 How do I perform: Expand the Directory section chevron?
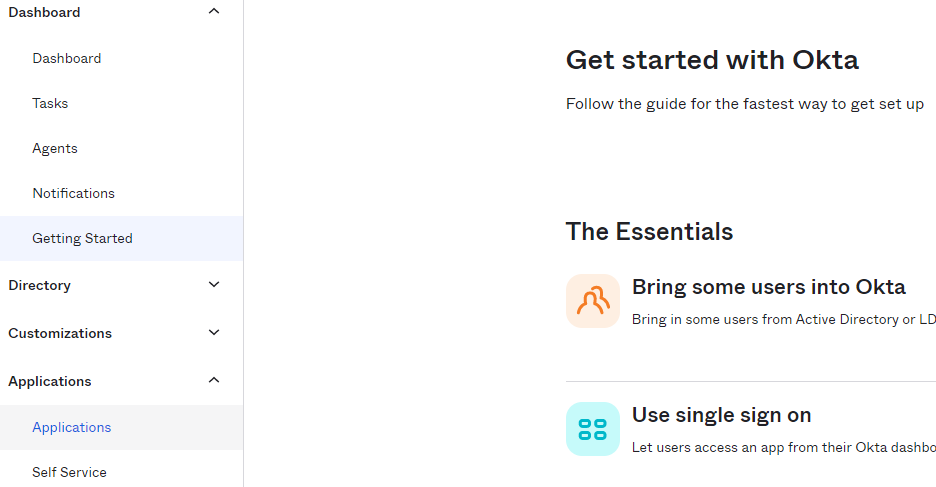coord(214,285)
